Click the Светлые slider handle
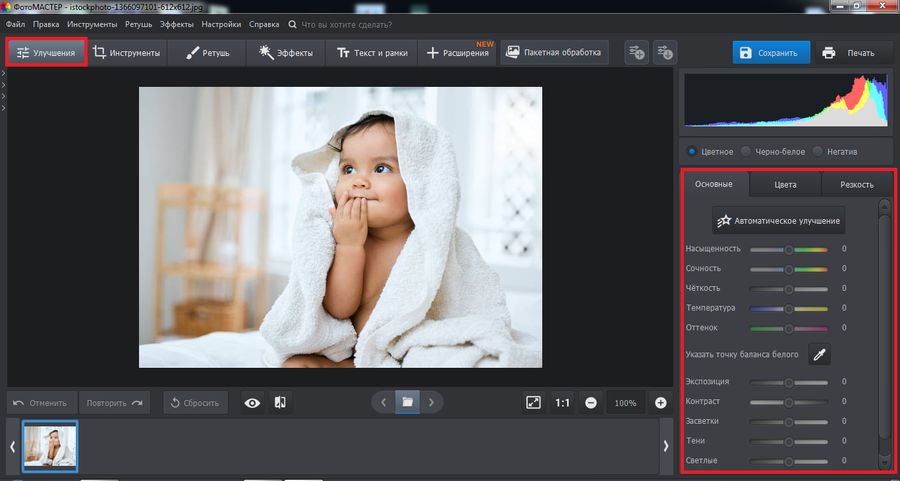Viewport: 900px width, 481px height. [x=789, y=461]
